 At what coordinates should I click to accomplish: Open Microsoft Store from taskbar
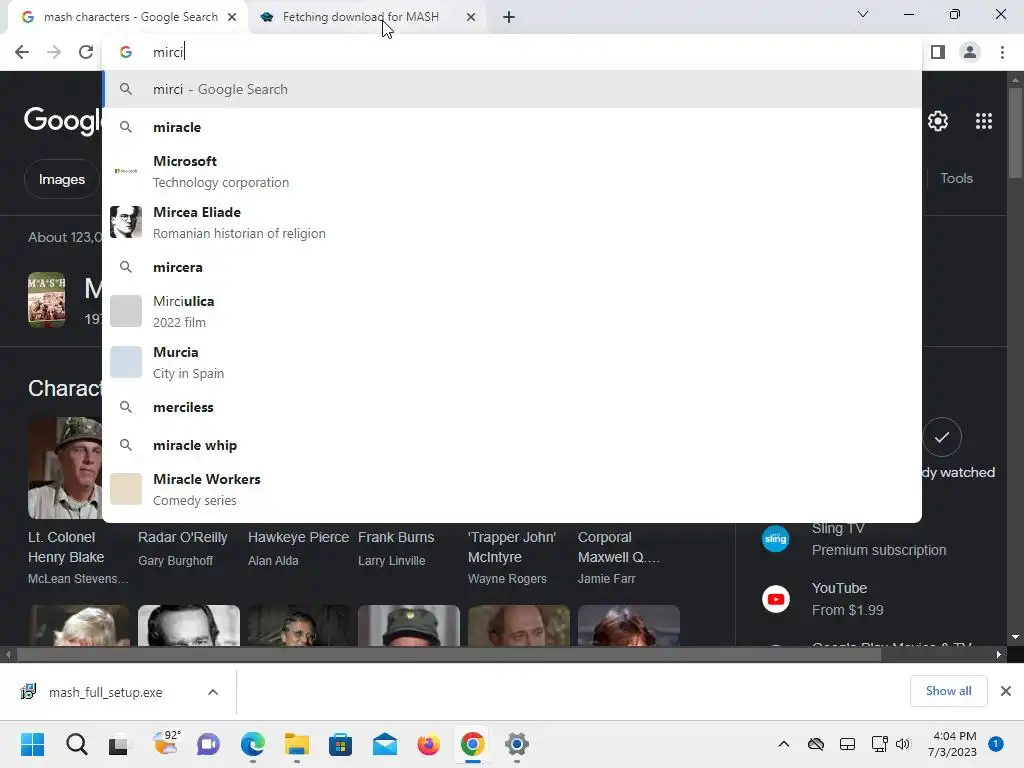pos(340,744)
